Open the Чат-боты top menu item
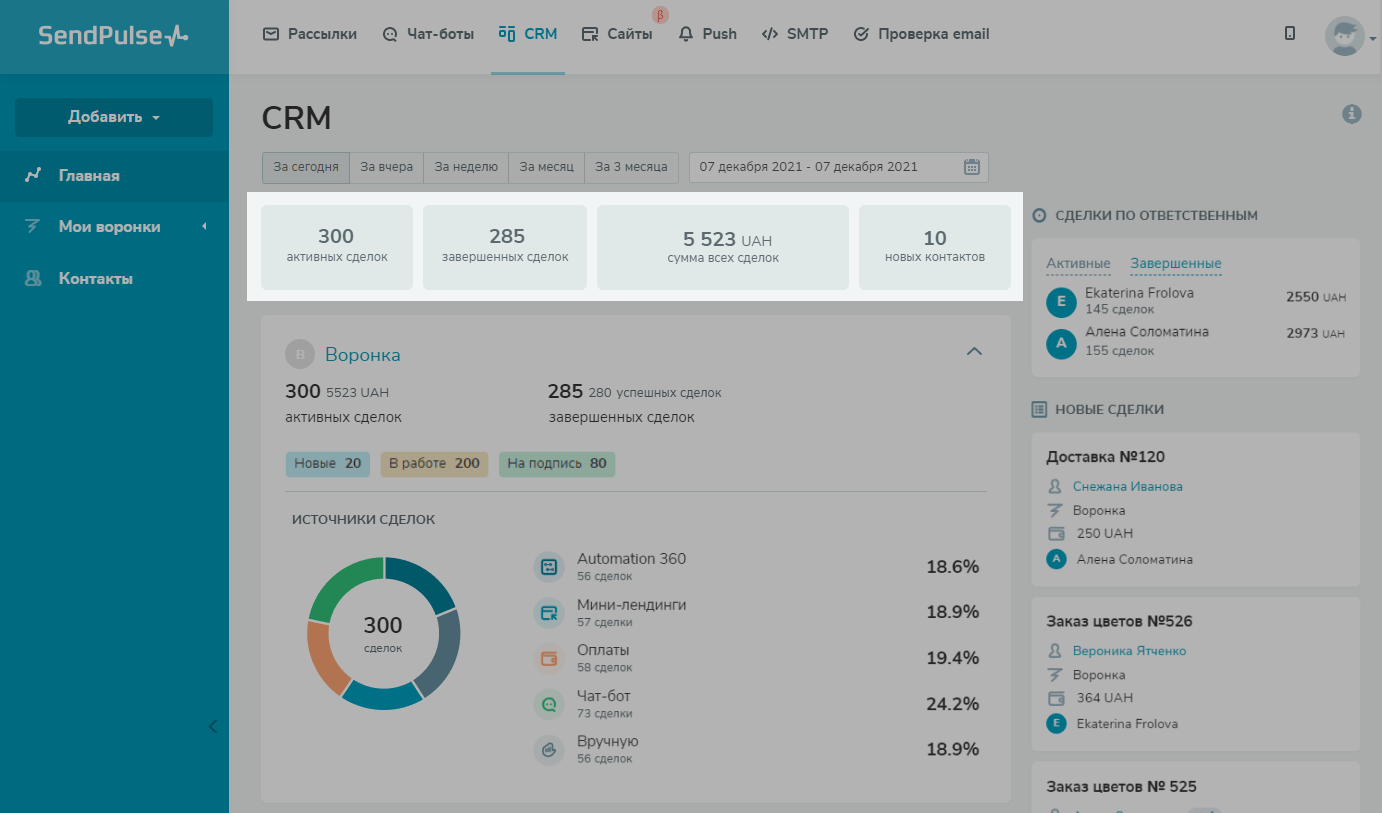This screenshot has height=813, width=1382. click(x=428, y=34)
